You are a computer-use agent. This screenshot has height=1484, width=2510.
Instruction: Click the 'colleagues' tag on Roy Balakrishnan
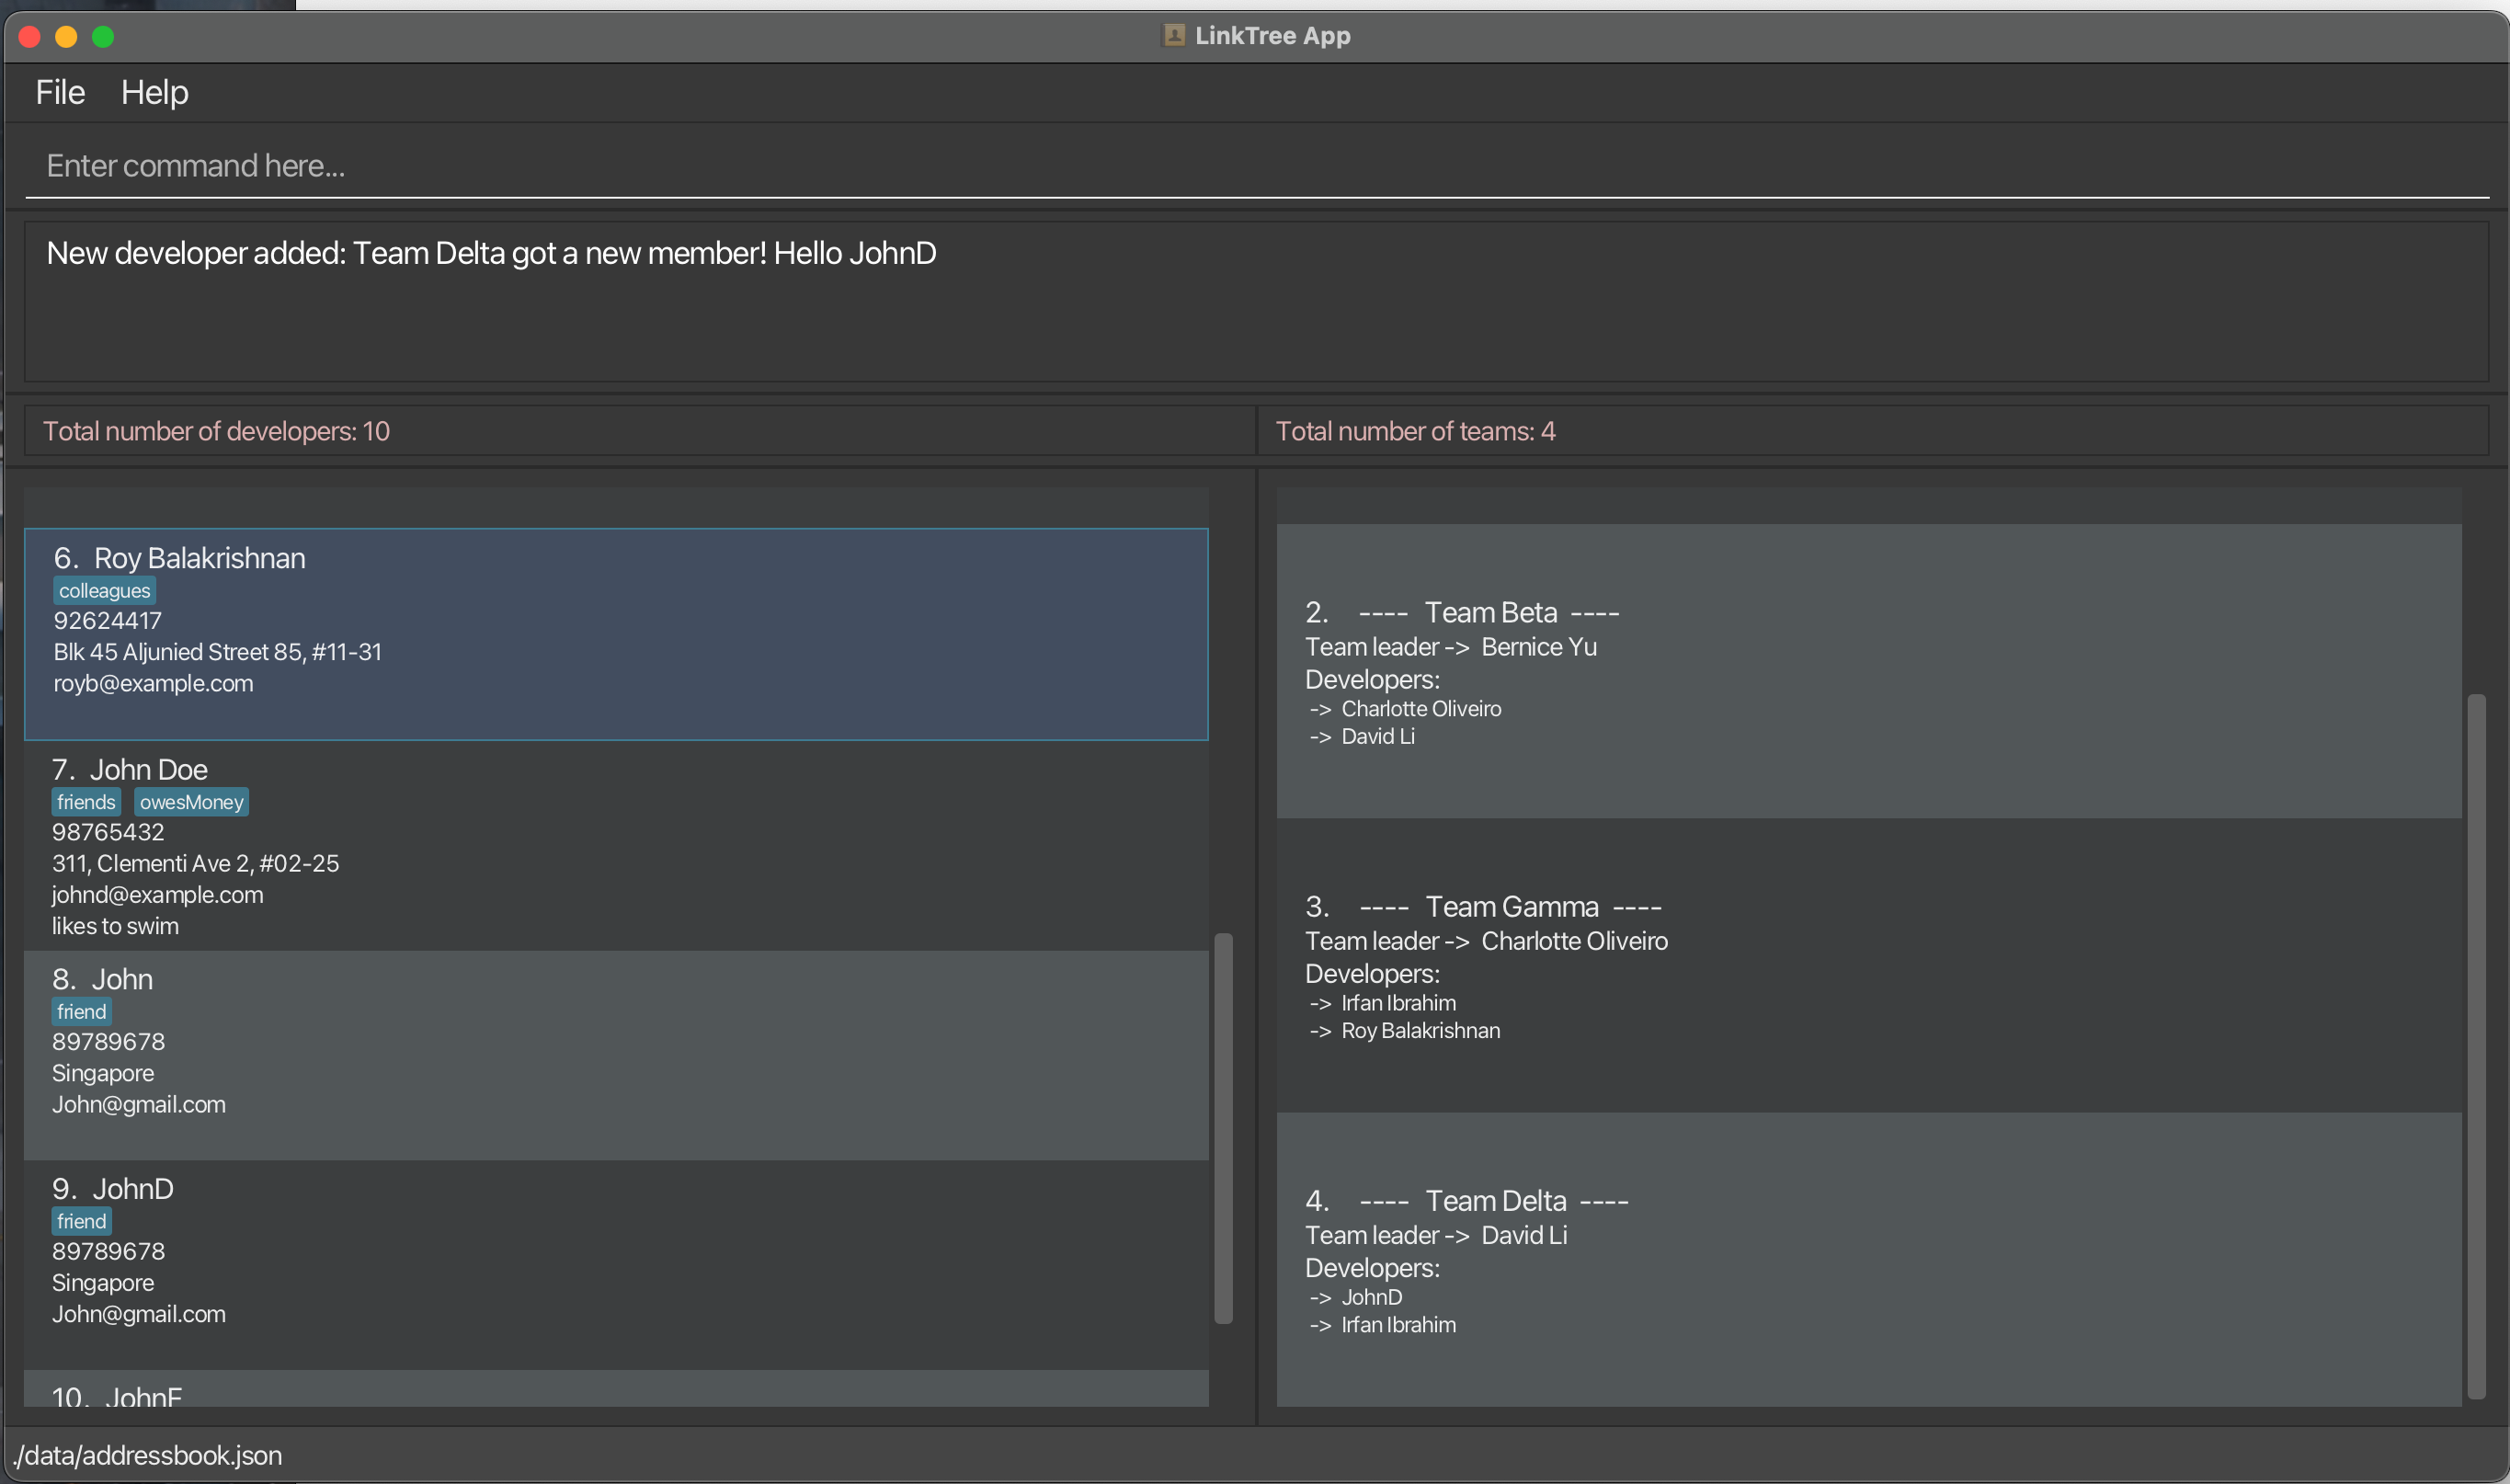coord(104,591)
